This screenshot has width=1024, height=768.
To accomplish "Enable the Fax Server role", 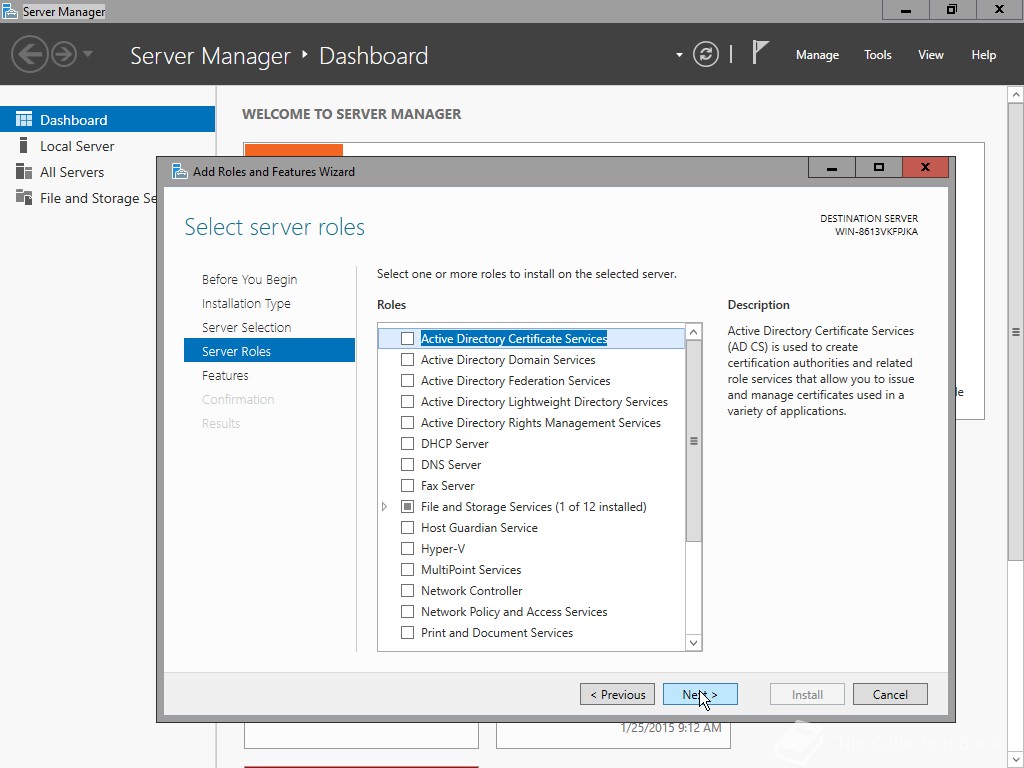I will click(407, 485).
